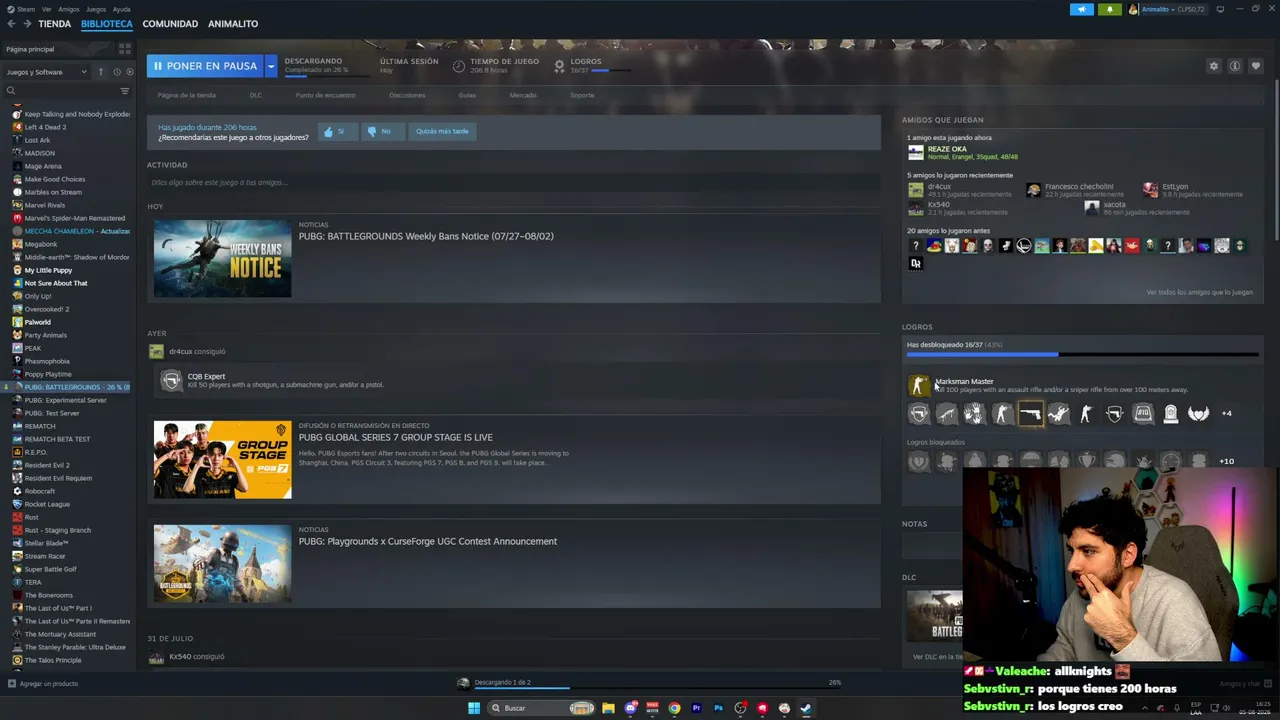Open the Guías link
Screen dimensions: 1280x720
click(x=467, y=95)
